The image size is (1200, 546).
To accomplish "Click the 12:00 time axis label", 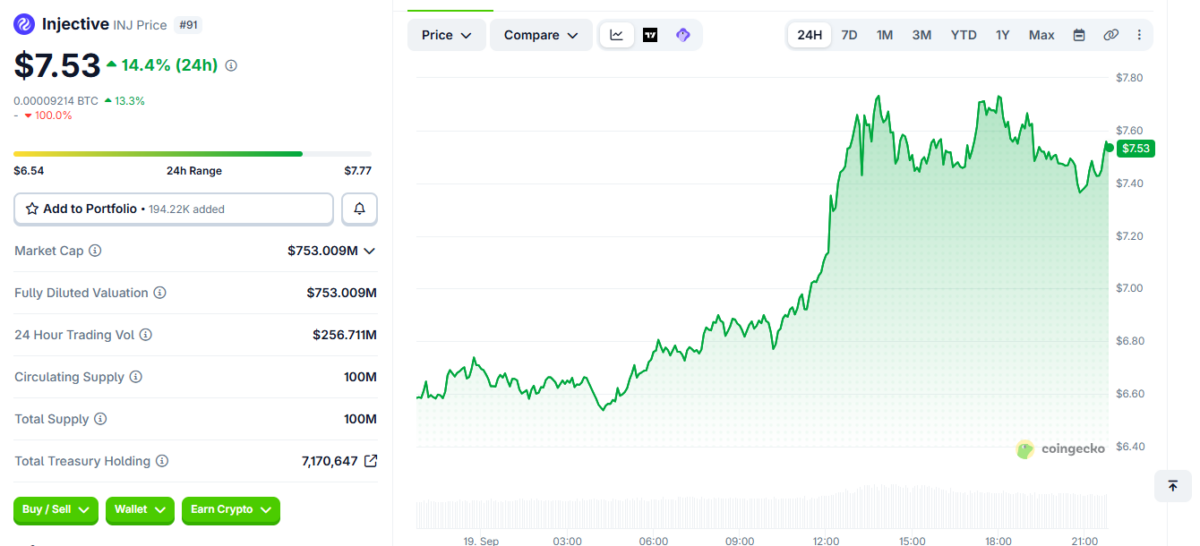I will pyautogui.click(x=826, y=541).
